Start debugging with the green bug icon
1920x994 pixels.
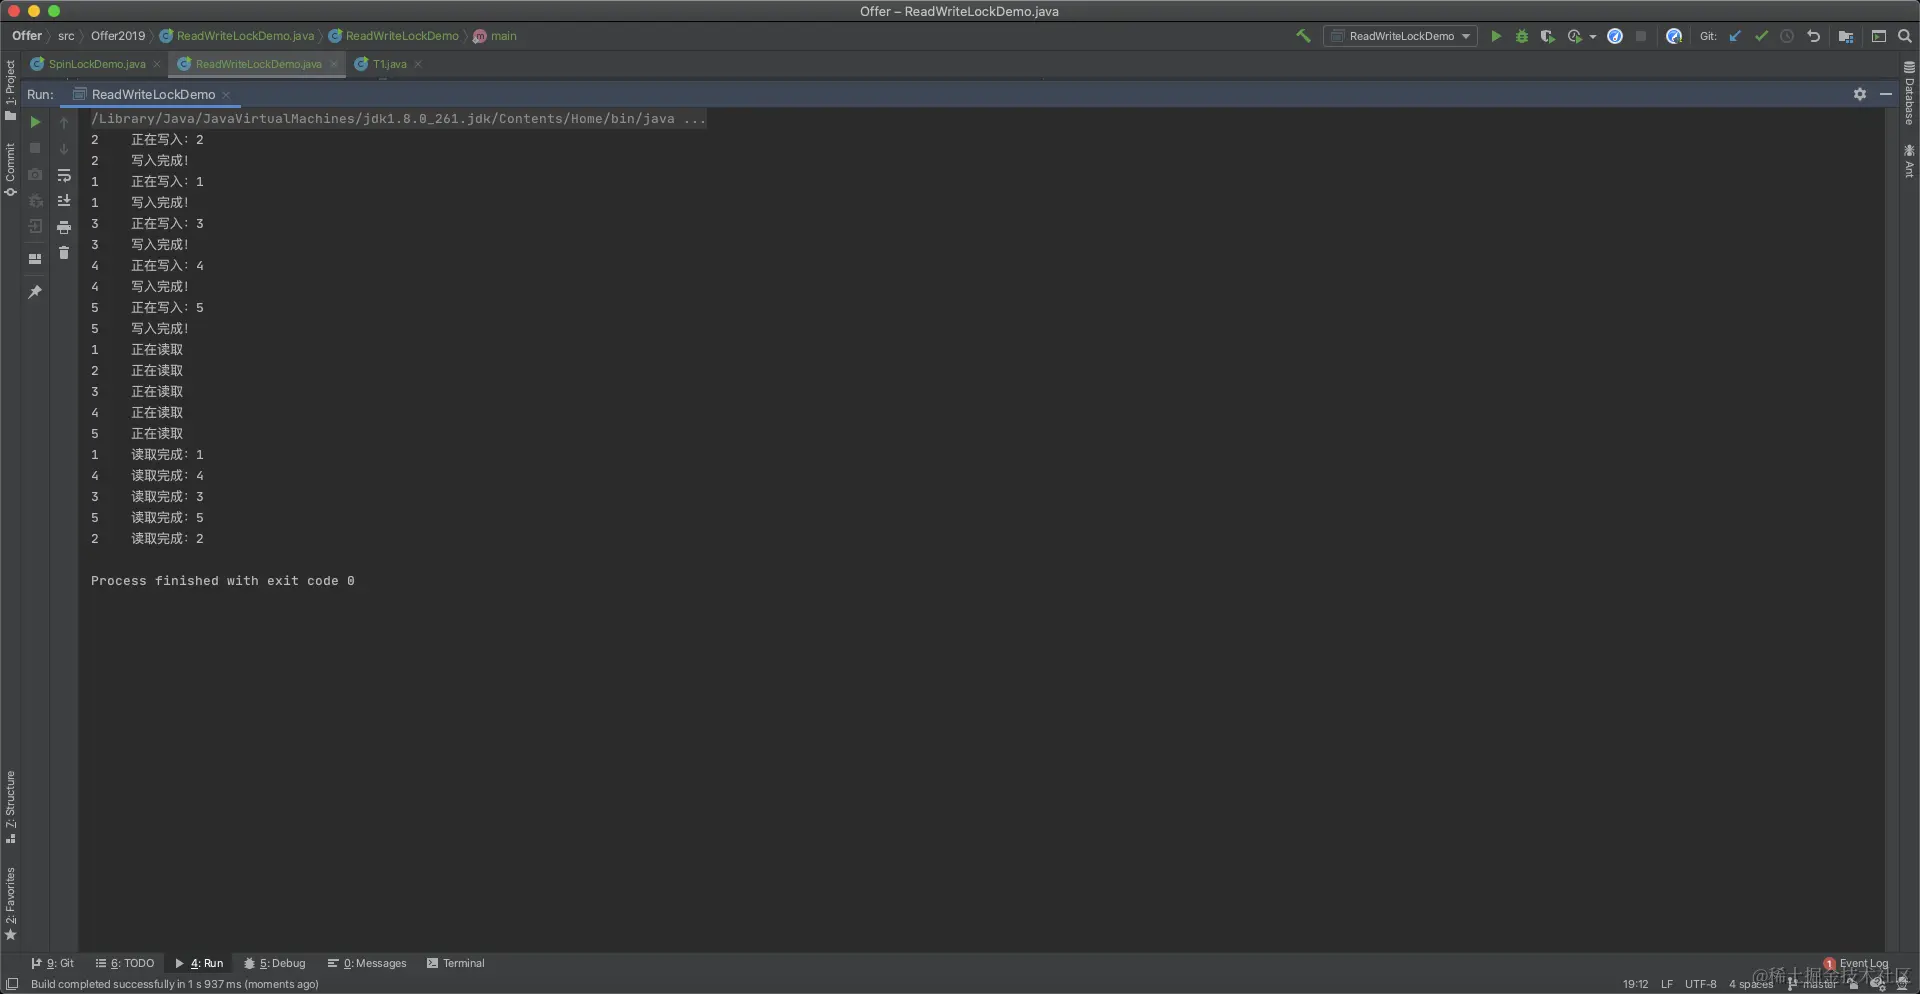click(x=1522, y=36)
